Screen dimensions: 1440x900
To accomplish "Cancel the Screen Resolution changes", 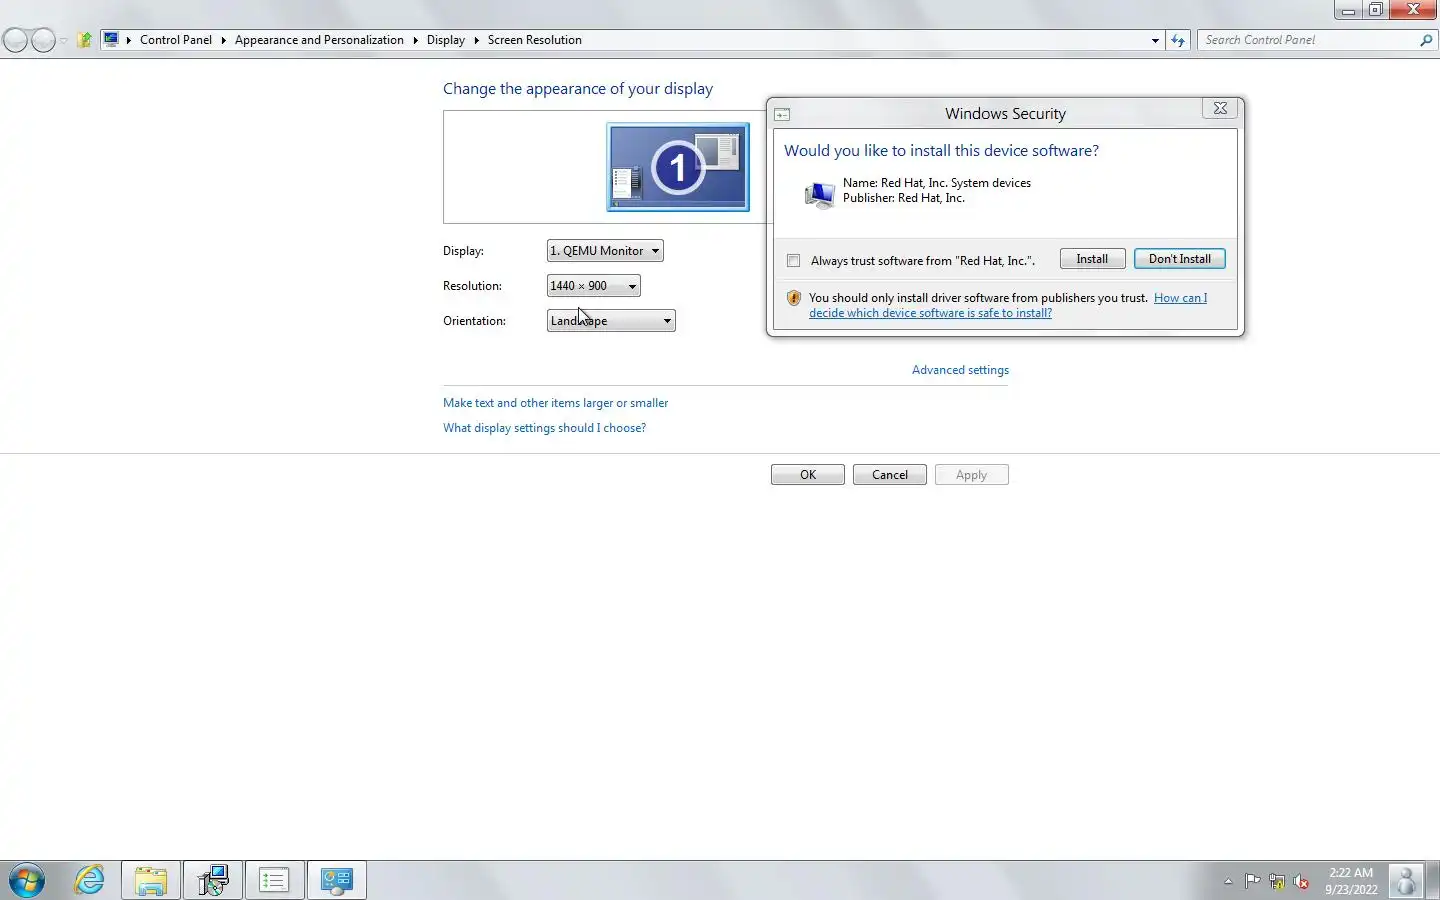I will click(x=890, y=475).
